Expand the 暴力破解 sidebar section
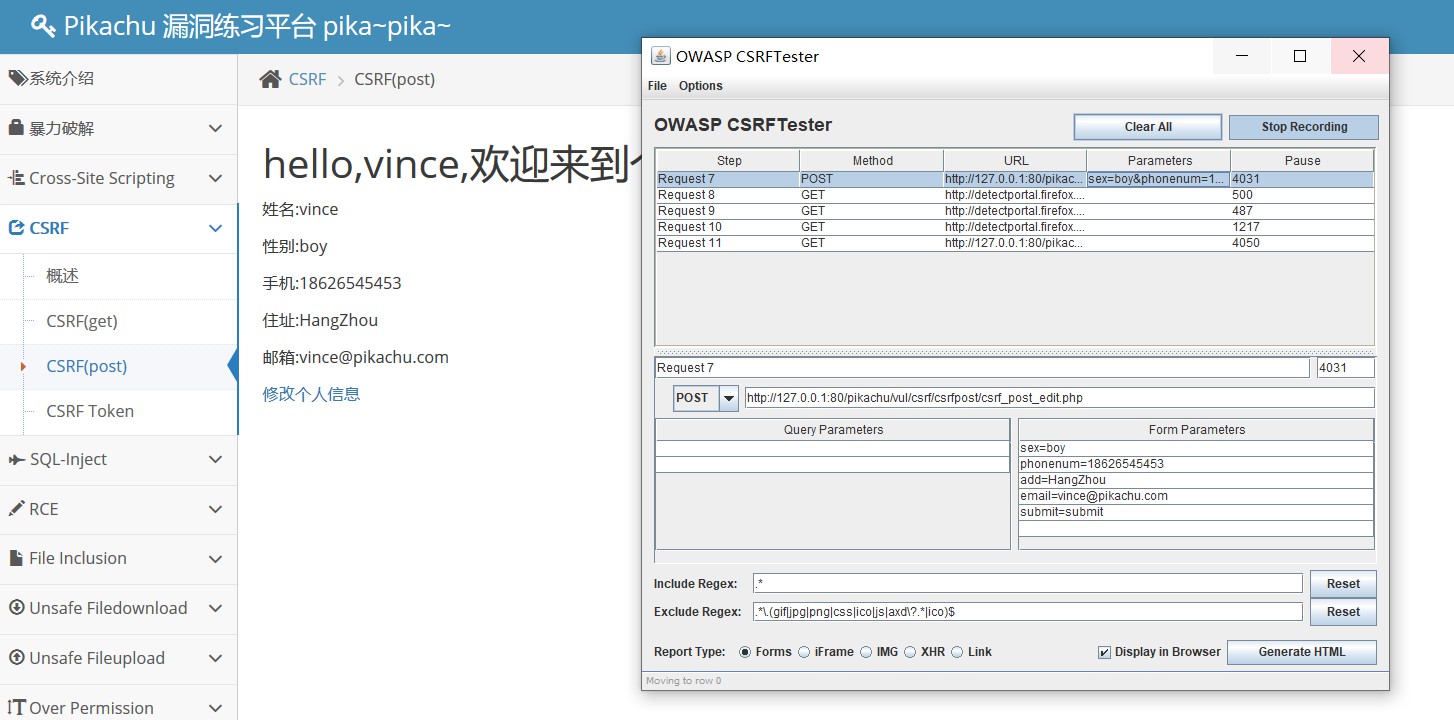 point(215,129)
